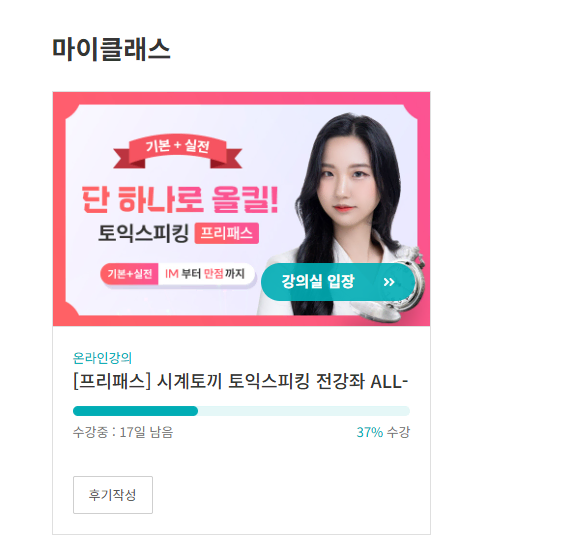
Task: Click the 37% 수강 progress text
Action: pos(383,432)
